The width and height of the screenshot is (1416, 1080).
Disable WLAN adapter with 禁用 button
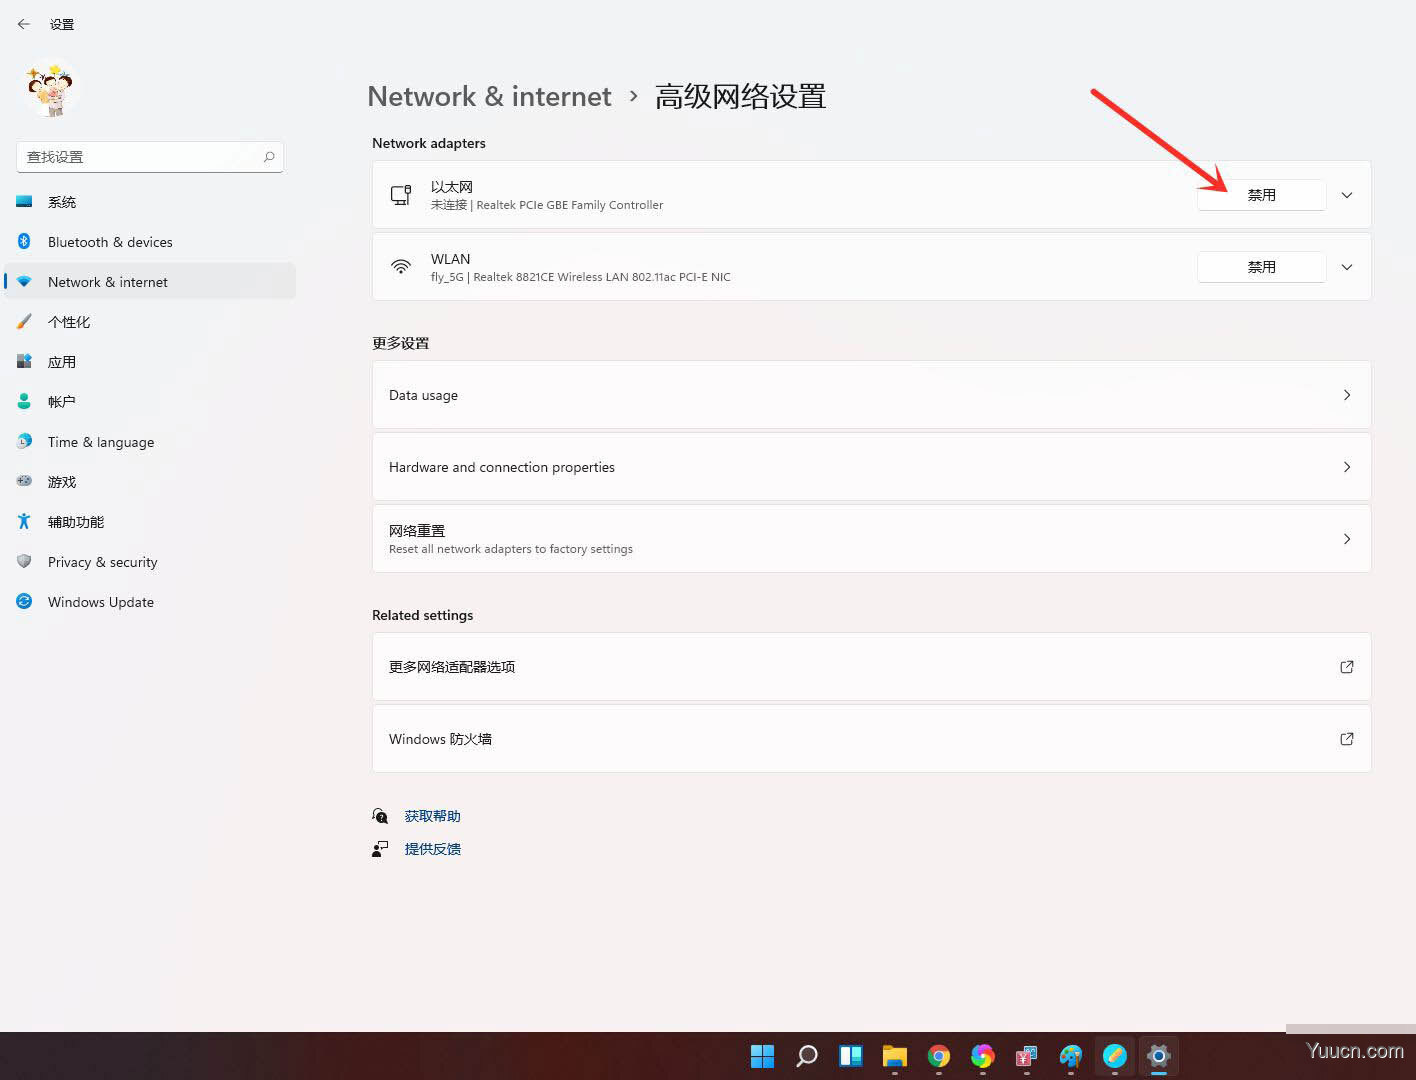tap(1261, 267)
